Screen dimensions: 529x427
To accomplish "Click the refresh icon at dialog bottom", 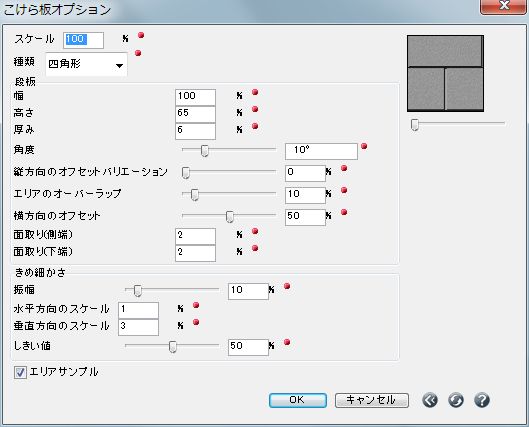I will [456, 400].
